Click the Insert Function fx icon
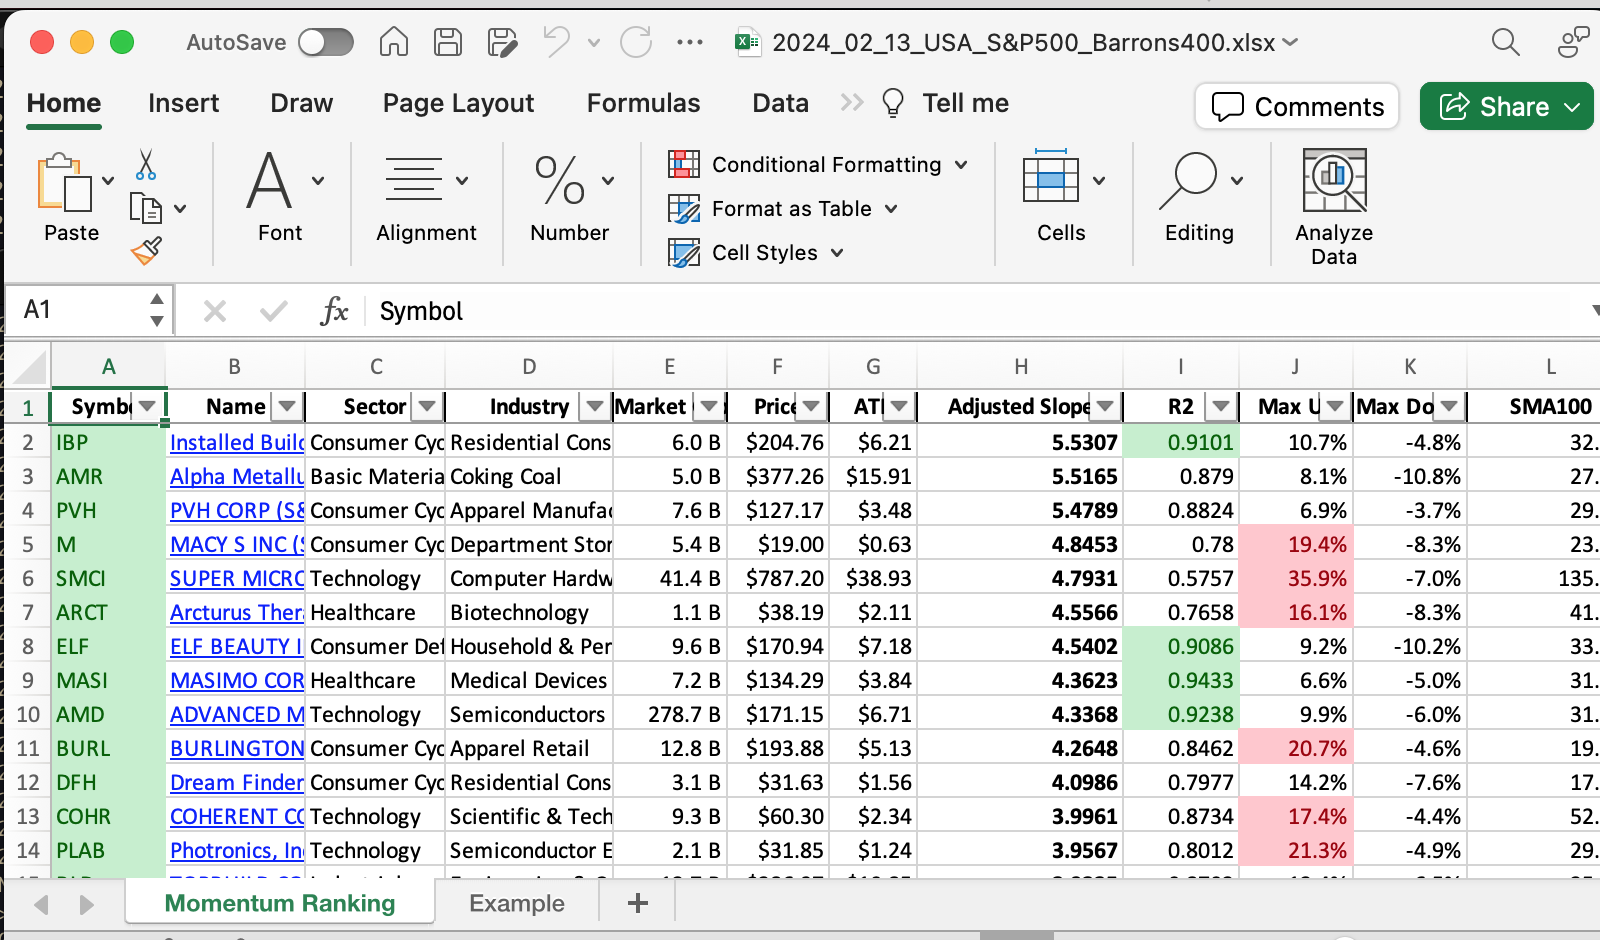Viewport: 1600px width, 940px height. (334, 311)
